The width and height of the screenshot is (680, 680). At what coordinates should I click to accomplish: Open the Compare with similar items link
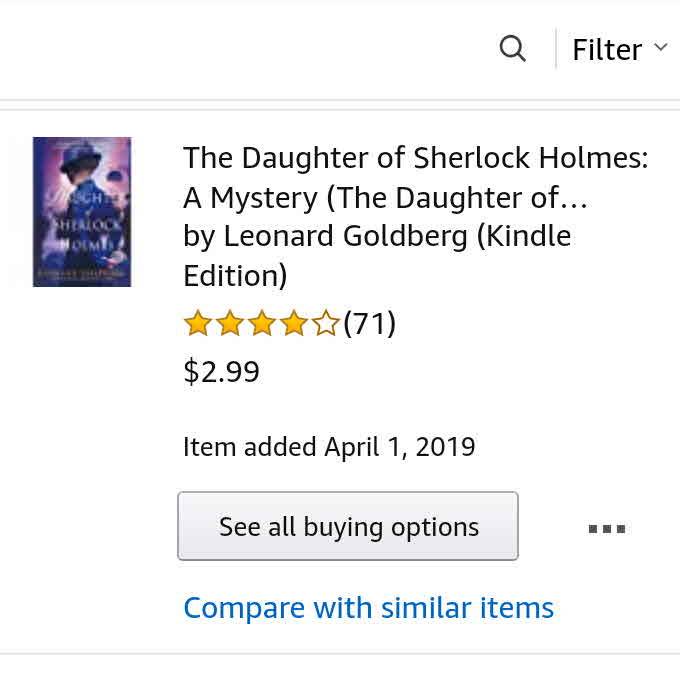click(x=368, y=607)
